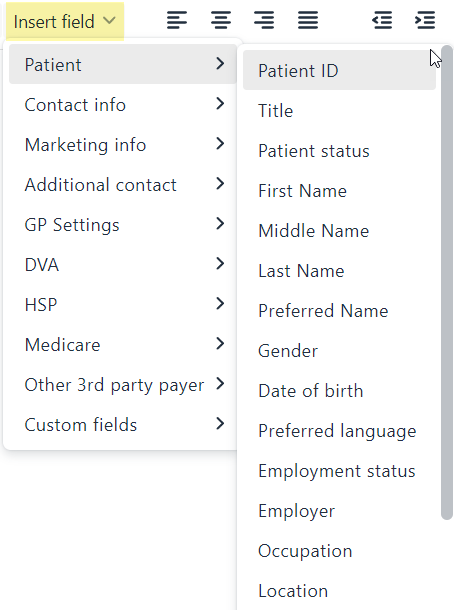Click the submenu vertical scrollbar
The image size is (454, 610).
coord(447,282)
